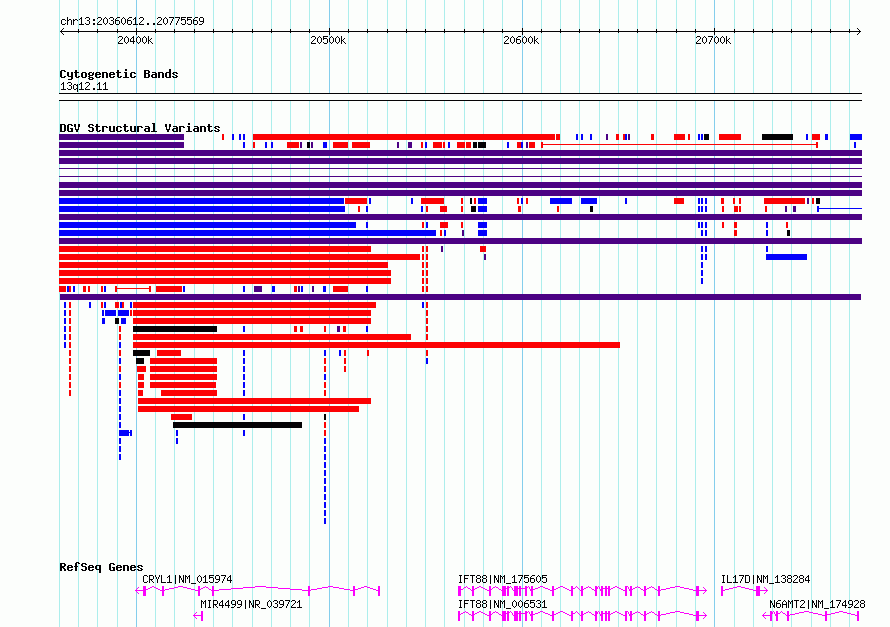Image resolution: width=890 pixels, height=627 pixels.
Task: Click the blue variant bar at the right end of the top row
Action: pyautogui.click(x=856, y=137)
